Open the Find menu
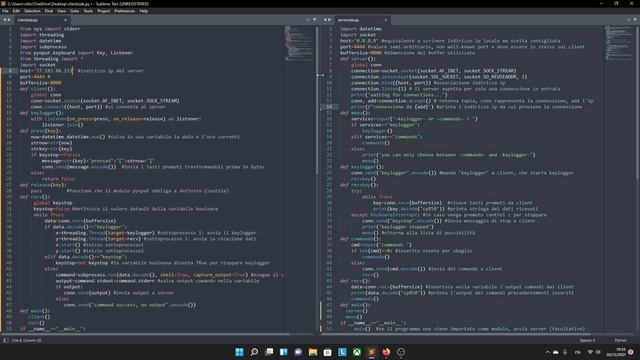This screenshot has width=640, height=360. pyautogui.click(x=49, y=11)
